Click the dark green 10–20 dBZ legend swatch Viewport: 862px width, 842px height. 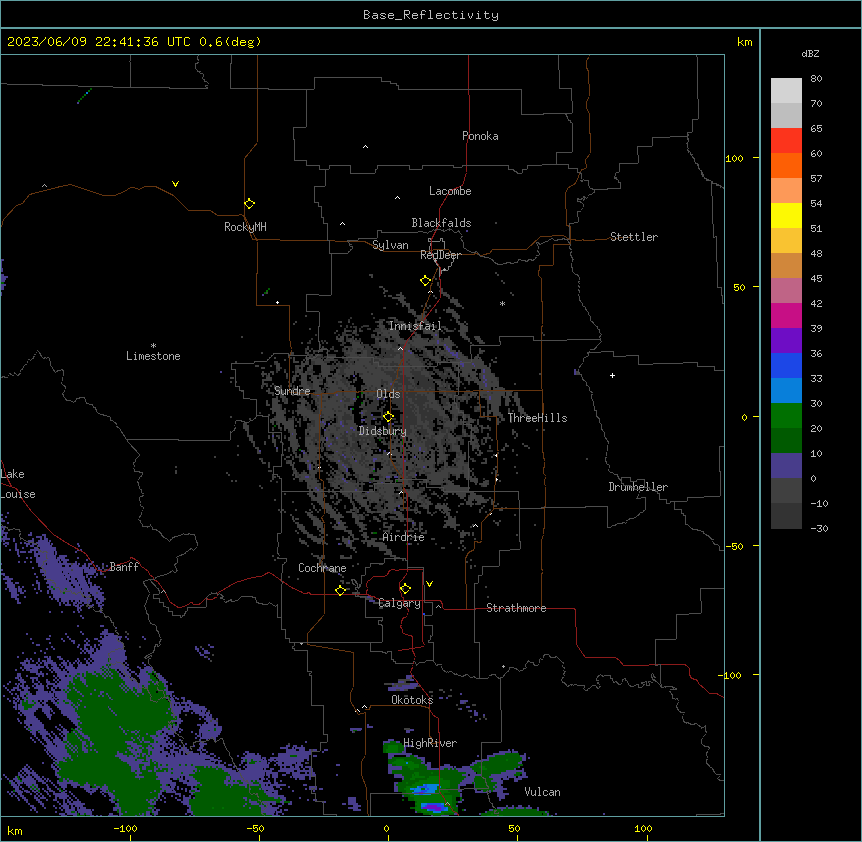(x=786, y=441)
